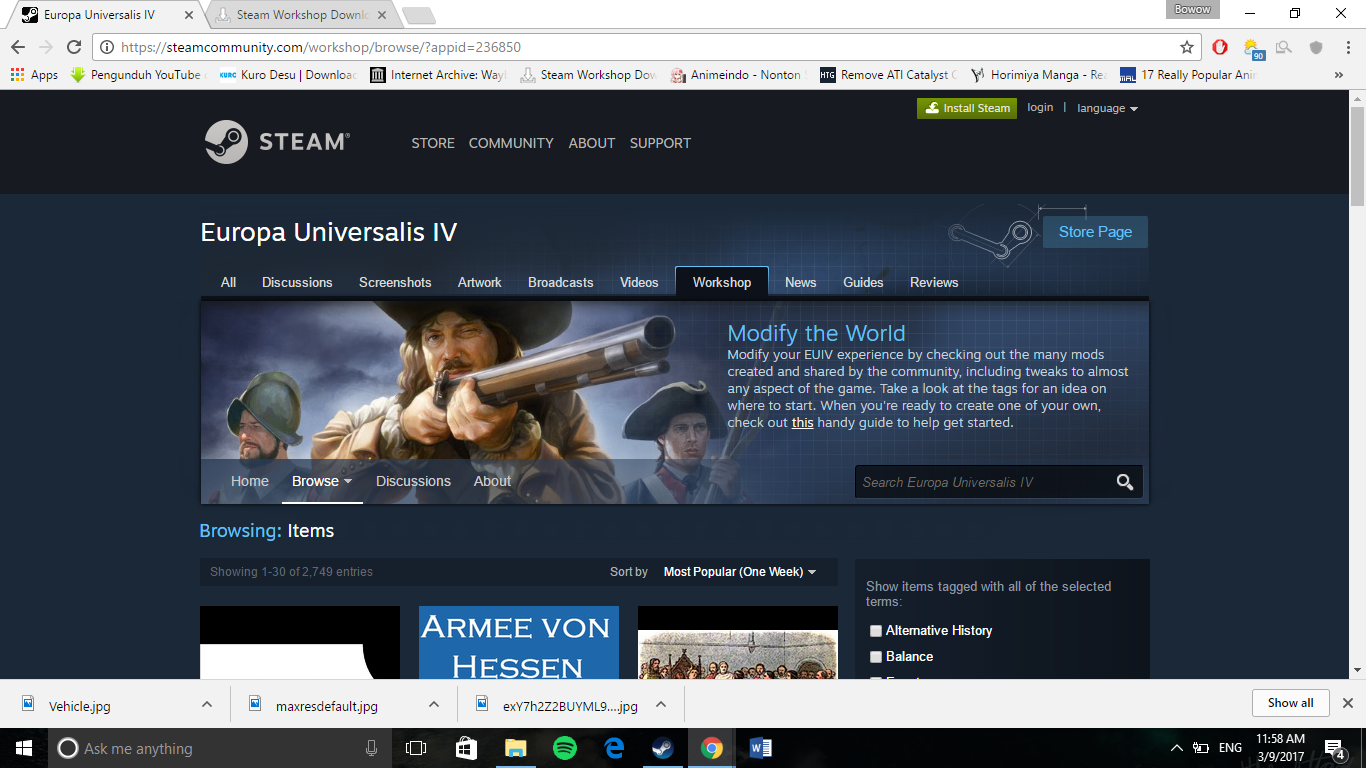Open the STORE menu in Steam header
The width and height of the screenshot is (1366, 768).
point(433,143)
